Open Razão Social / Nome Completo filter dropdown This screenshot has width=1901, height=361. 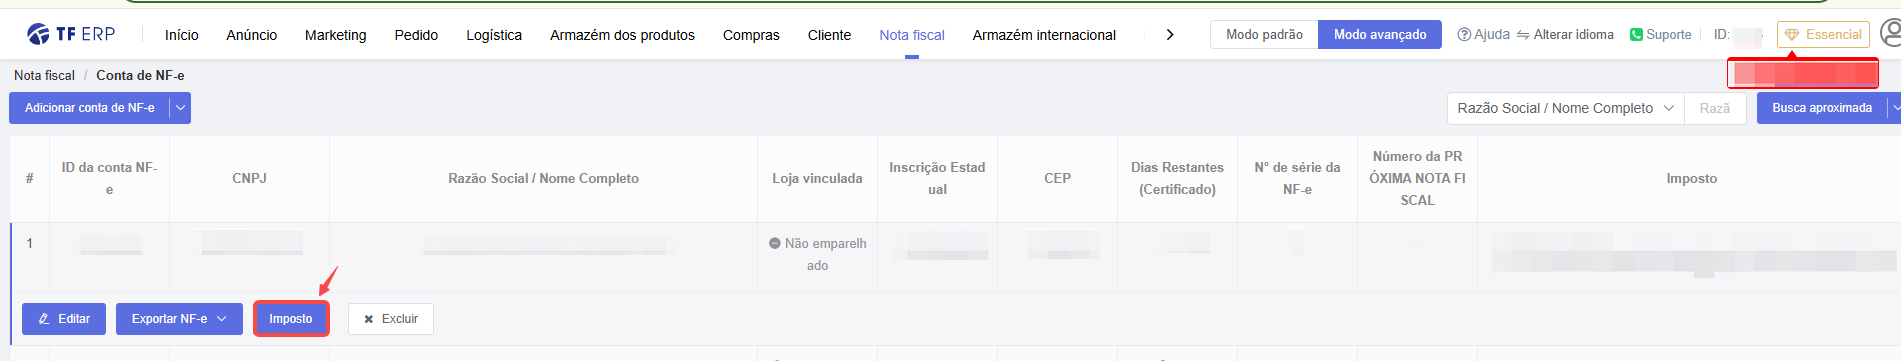click(1565, 108)
